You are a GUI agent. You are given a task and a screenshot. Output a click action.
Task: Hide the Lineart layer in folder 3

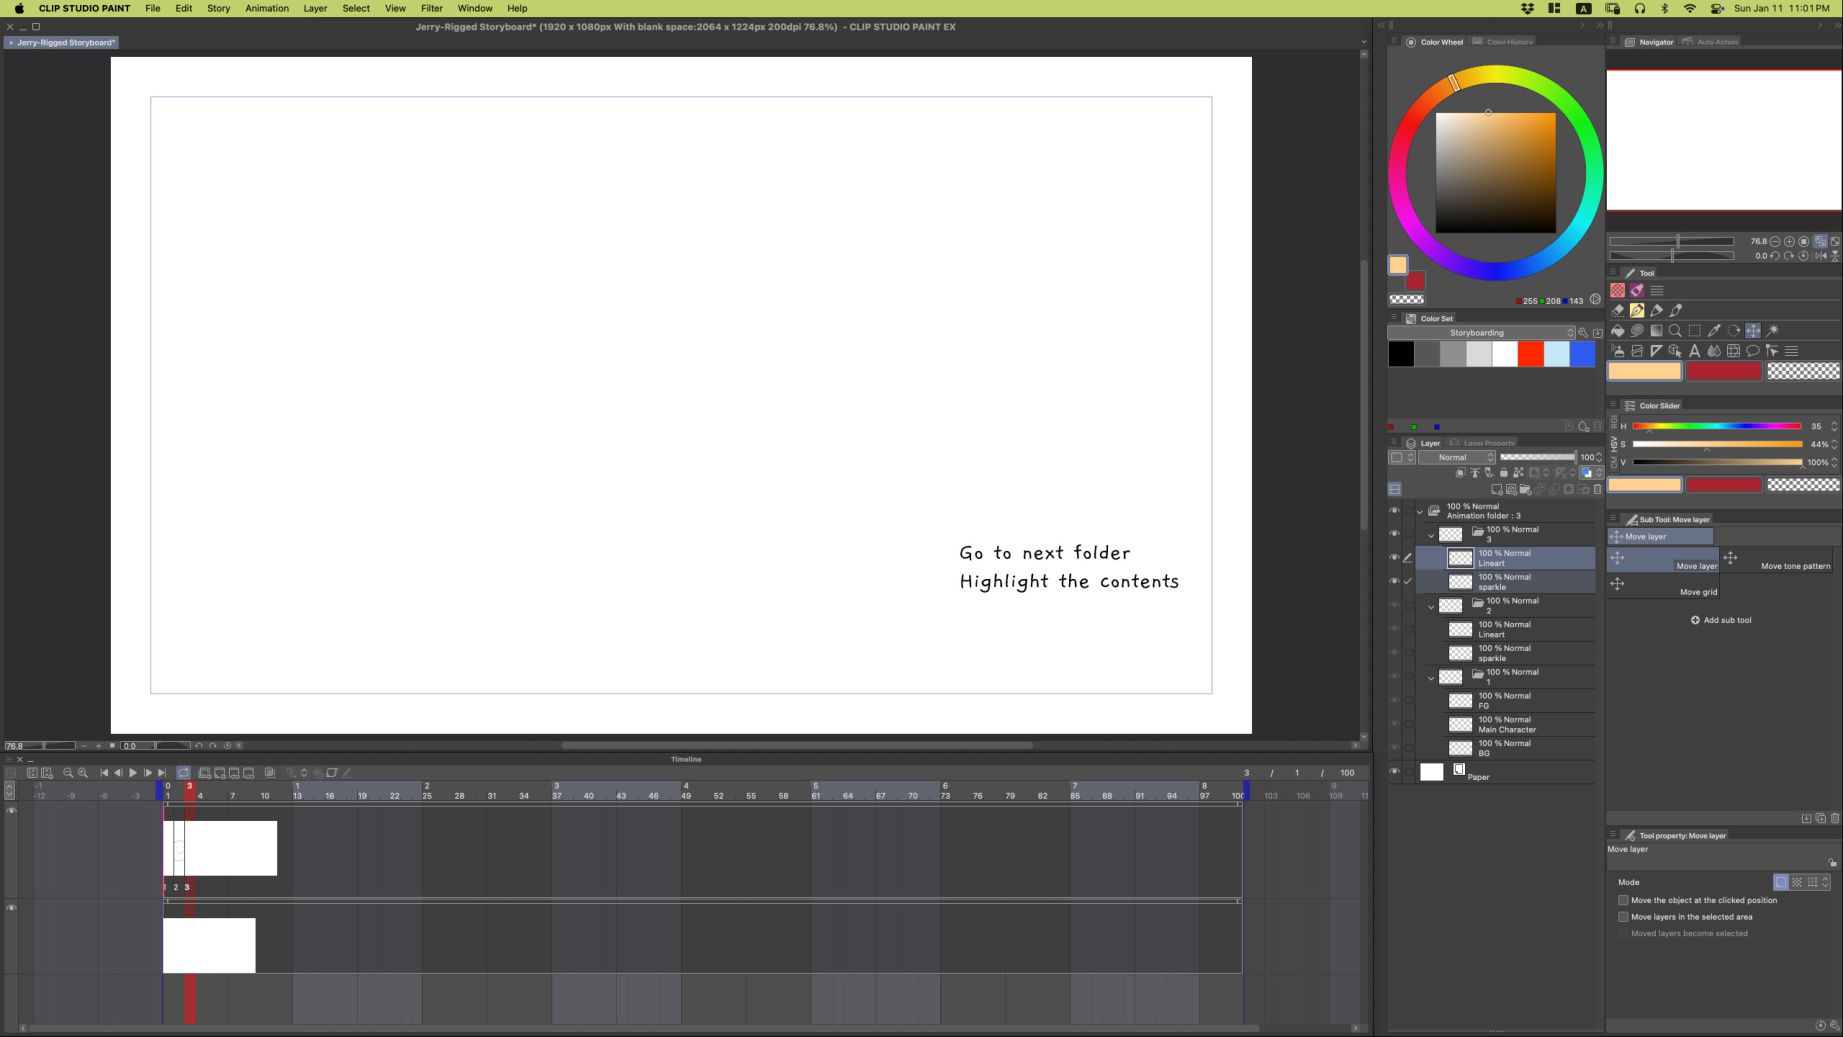[1394, 558]
